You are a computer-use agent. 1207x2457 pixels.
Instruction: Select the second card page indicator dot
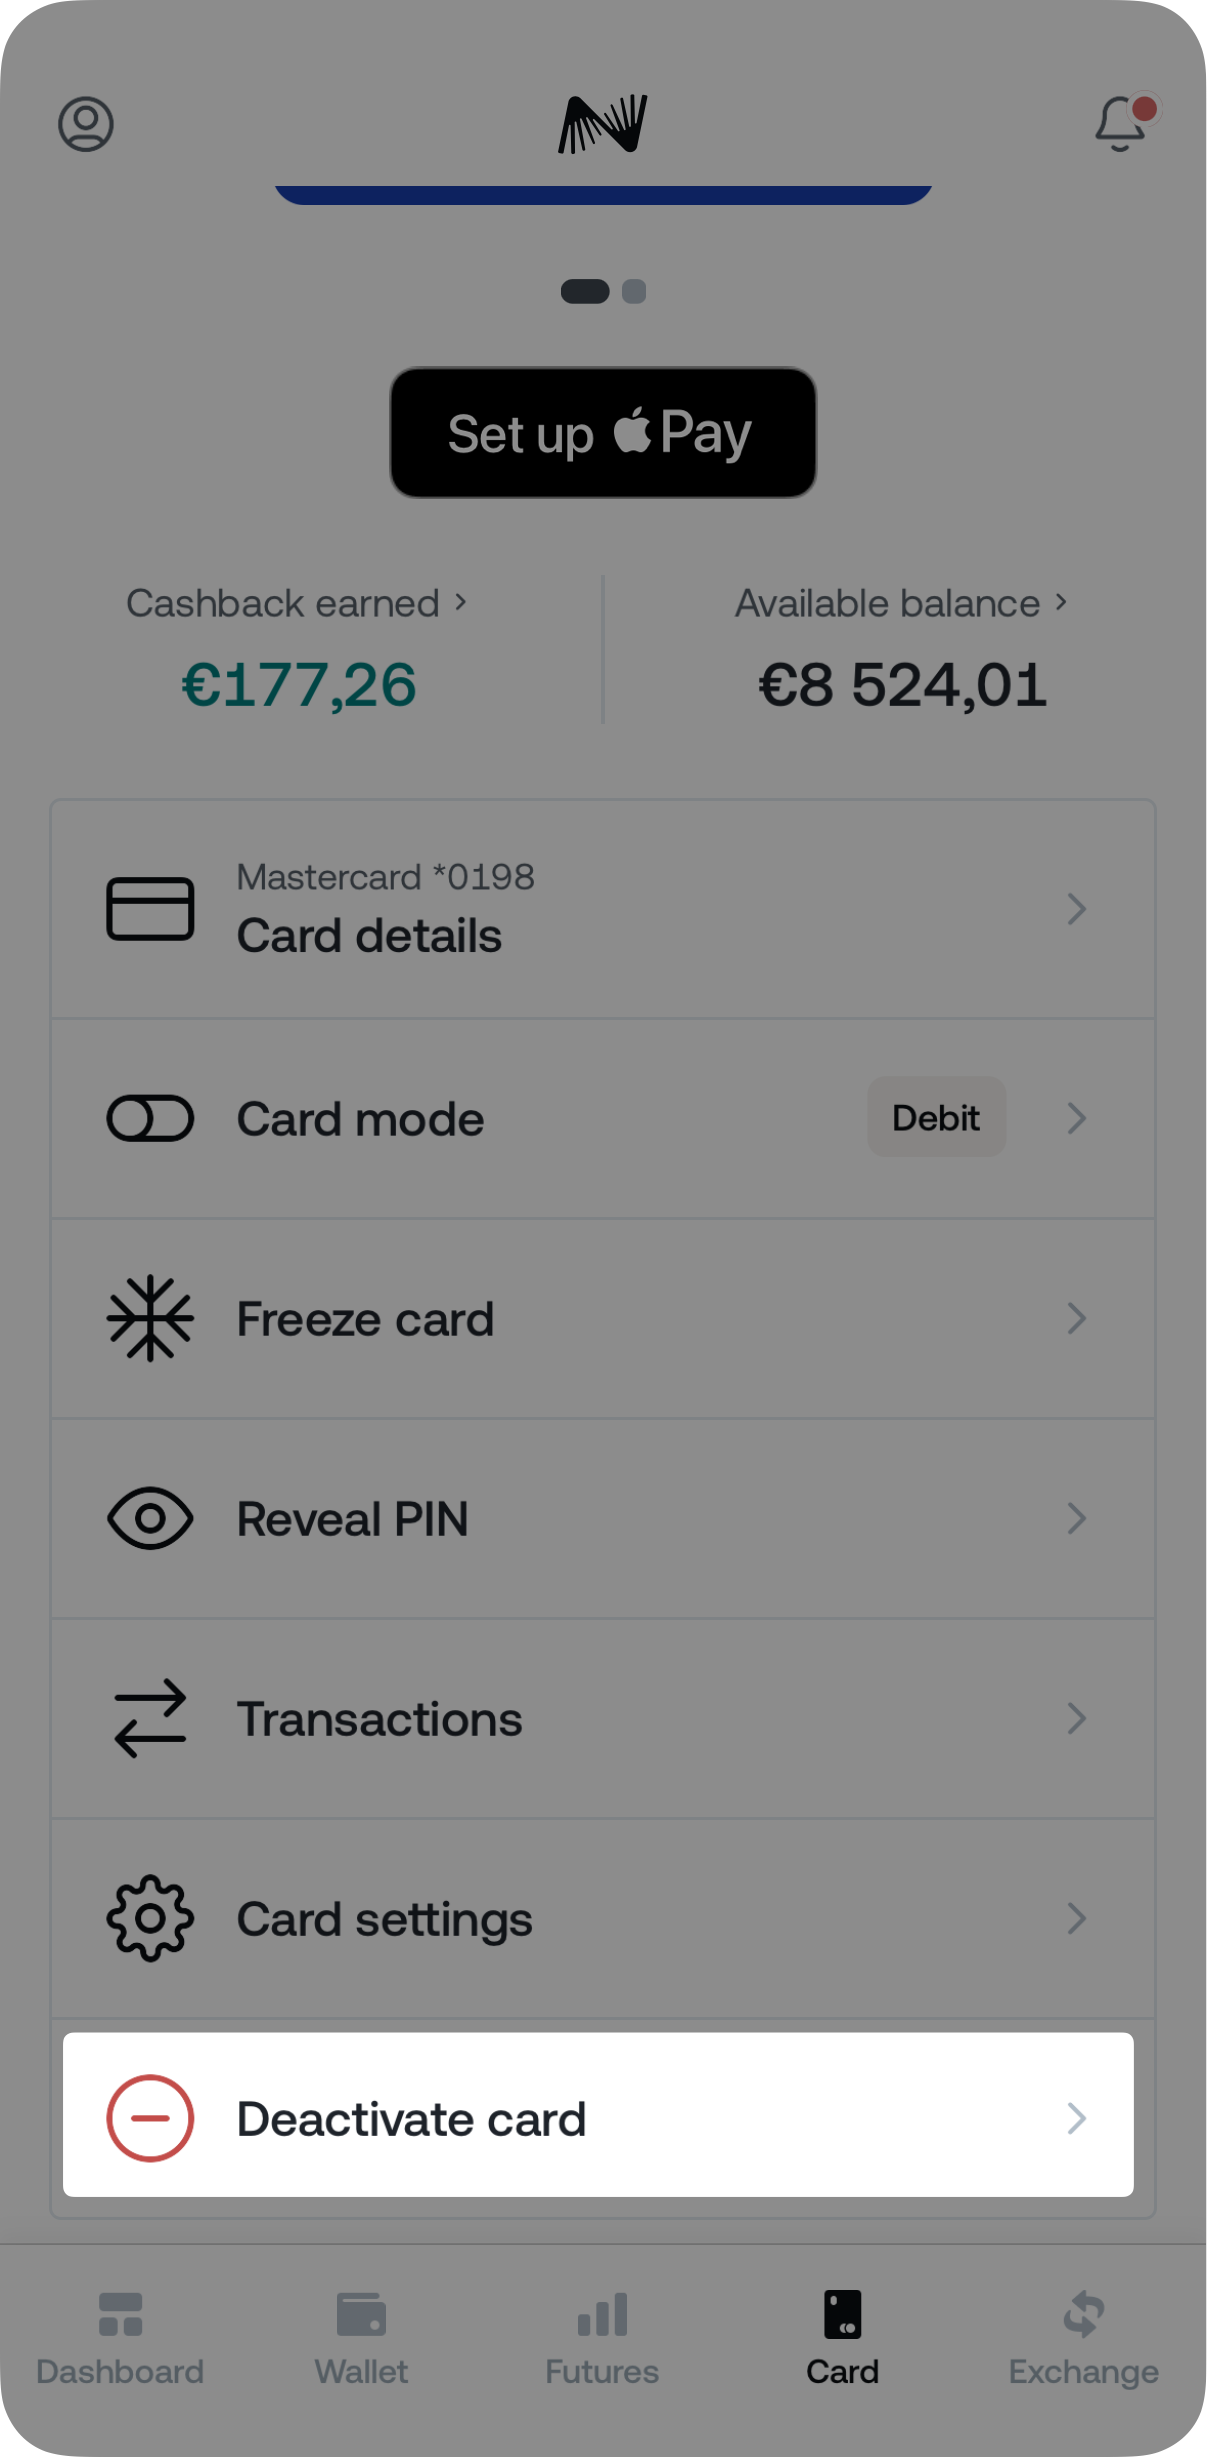pyautogui.click(x=634, y=291)
